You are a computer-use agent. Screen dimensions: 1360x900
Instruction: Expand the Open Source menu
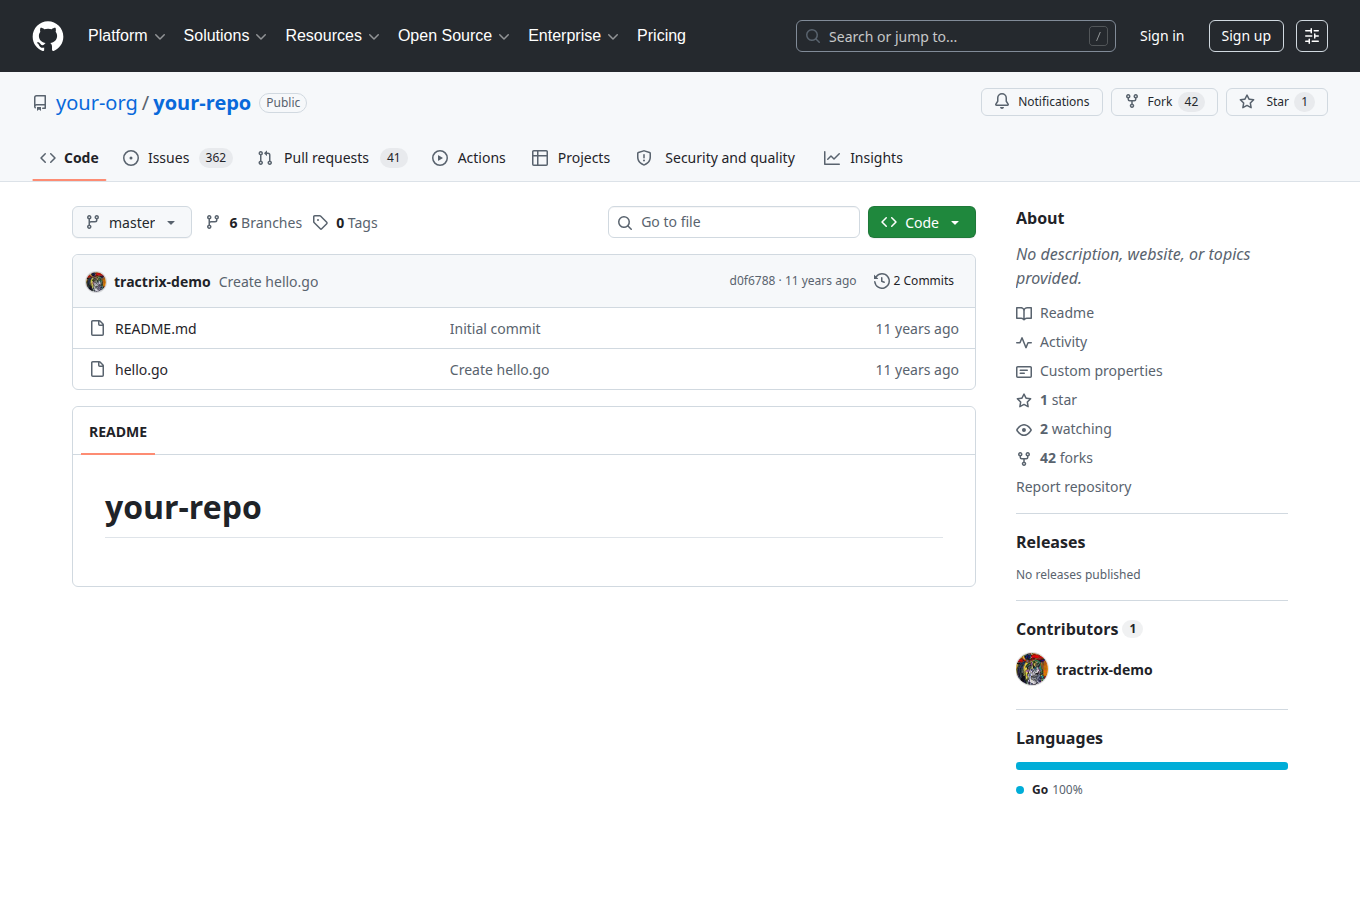pyautogui.click(x=454, y=36)
